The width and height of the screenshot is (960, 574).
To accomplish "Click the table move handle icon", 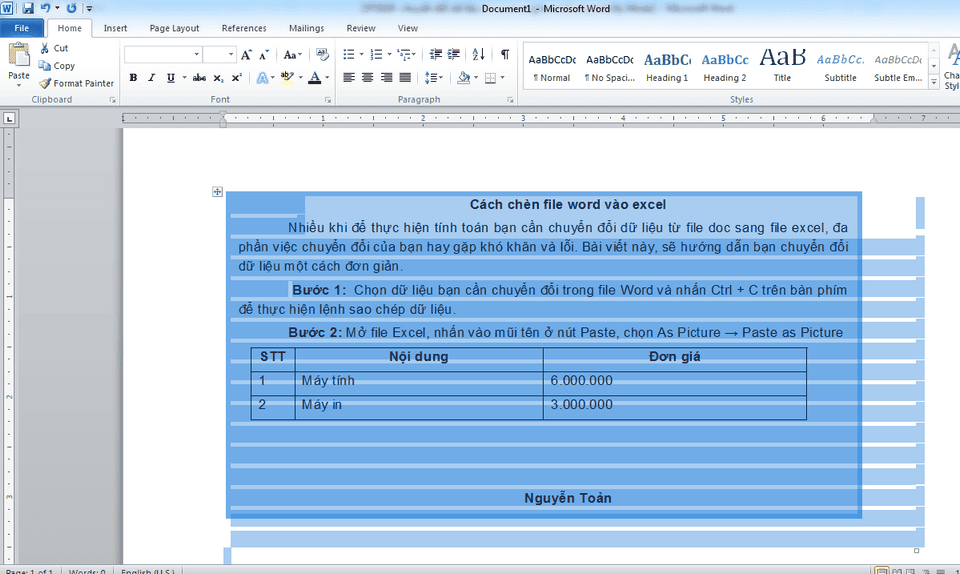I will [218, 192].
